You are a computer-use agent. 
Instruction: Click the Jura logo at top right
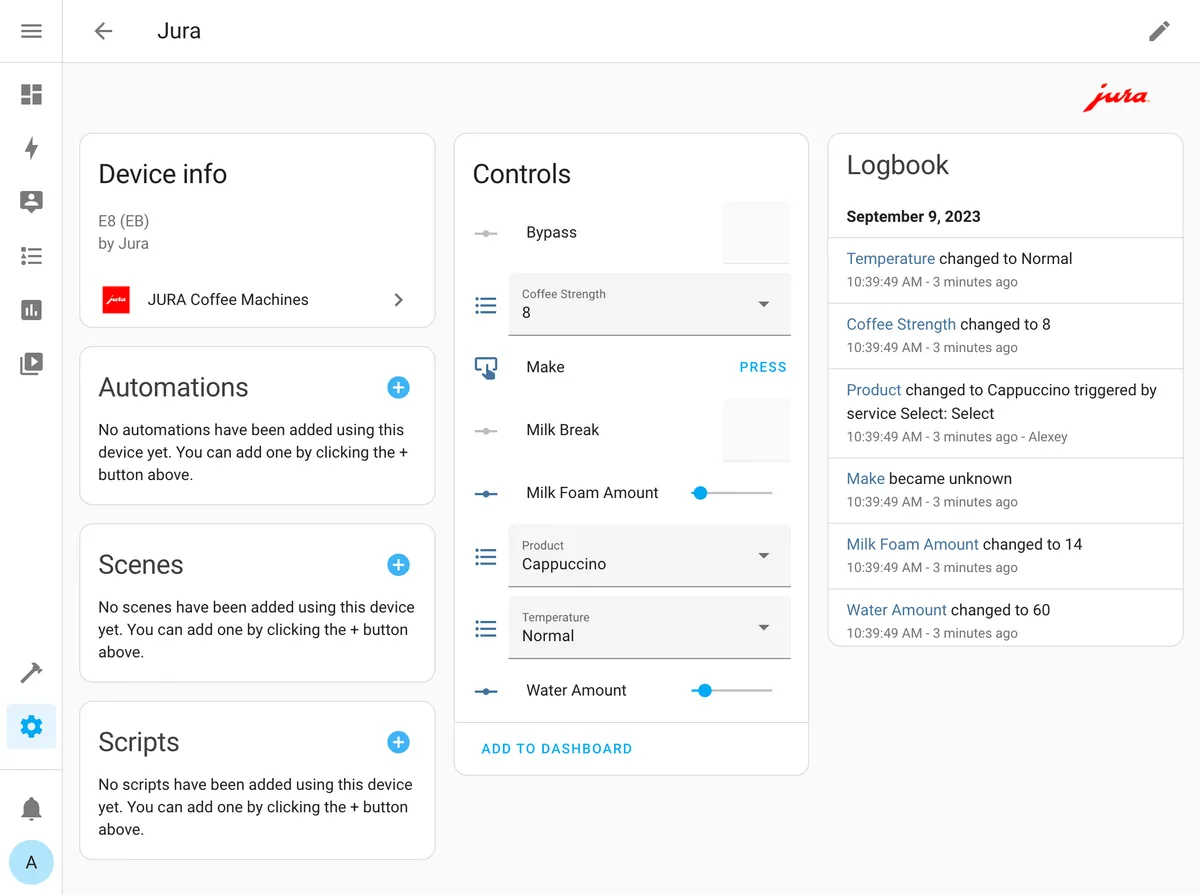pos(1116,98)
